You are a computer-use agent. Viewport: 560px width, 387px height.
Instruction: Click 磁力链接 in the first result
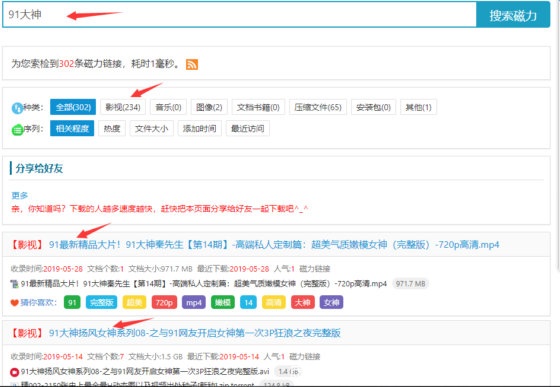[315, 268]
